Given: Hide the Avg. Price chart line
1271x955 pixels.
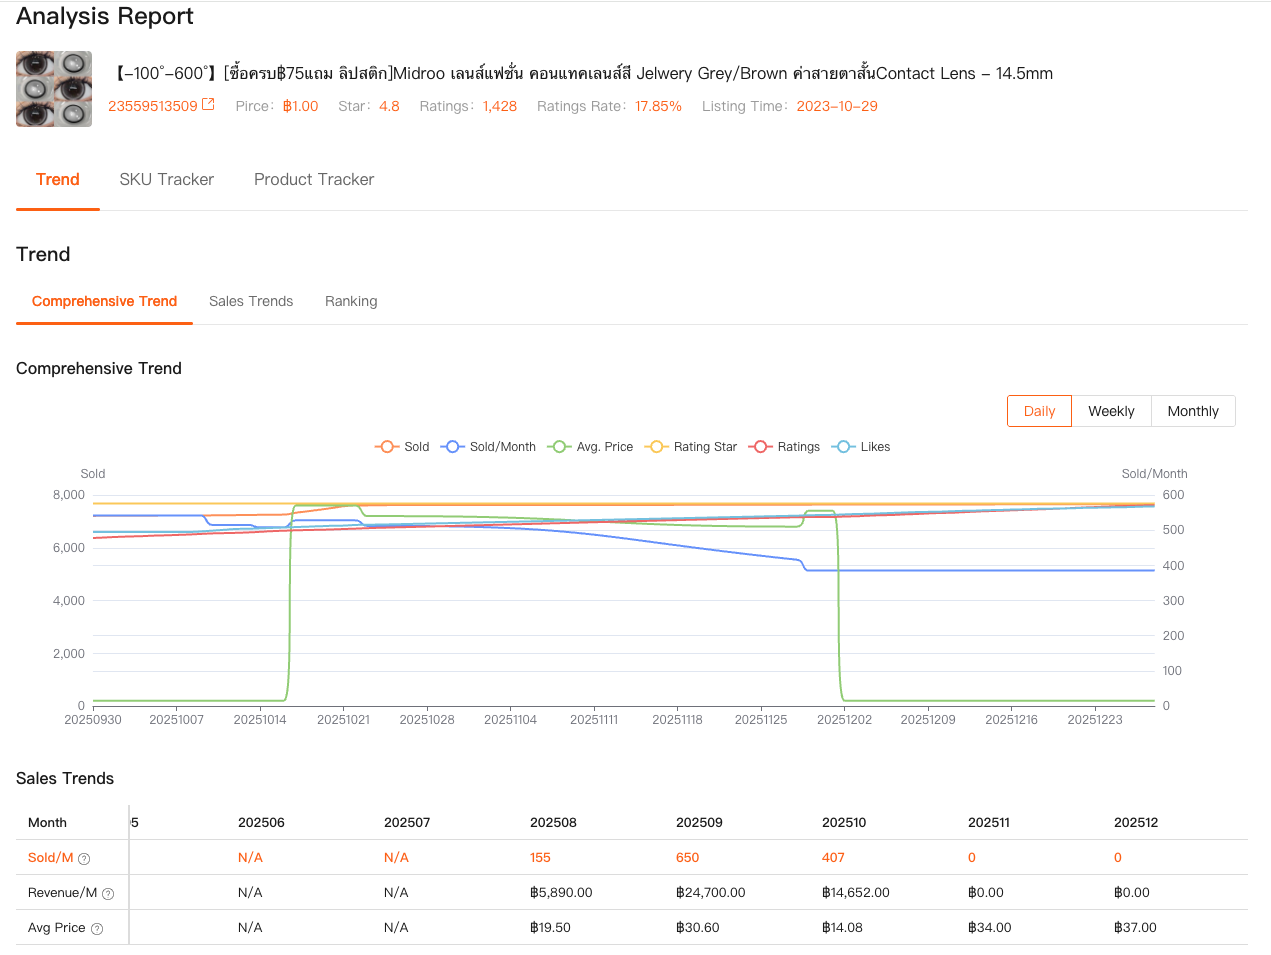Looking at the screenshot, I should coord(590,447).
